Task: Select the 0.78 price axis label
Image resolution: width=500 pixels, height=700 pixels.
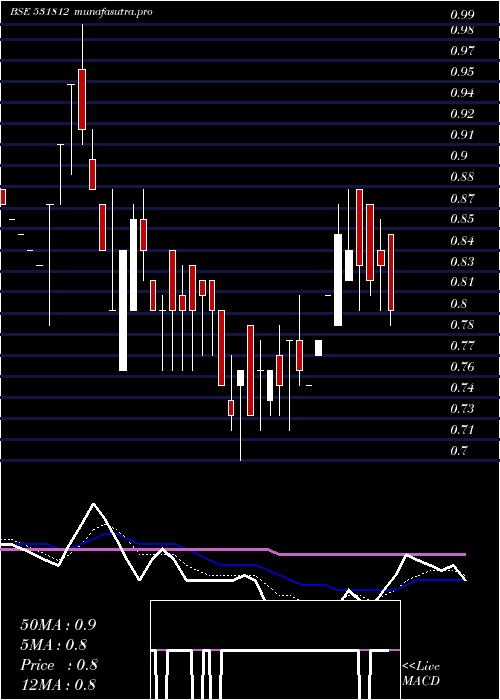Action: [x=462, y=325]
